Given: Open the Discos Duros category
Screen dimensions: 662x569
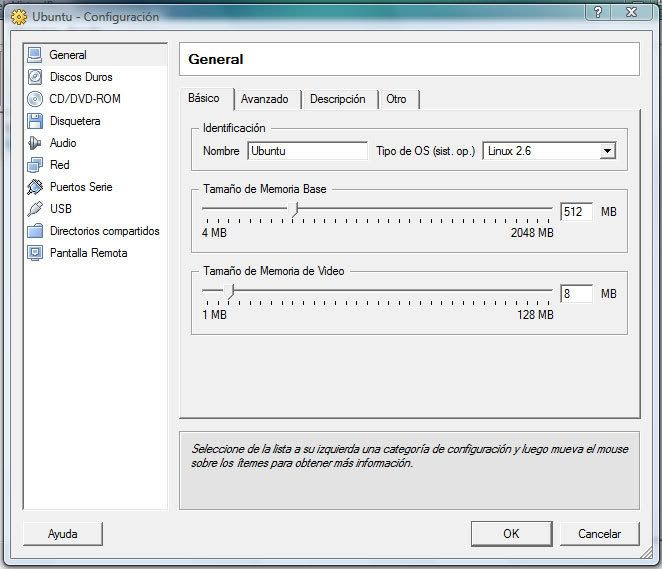Looking at the screenshot, I should click(x=81, y=77).
